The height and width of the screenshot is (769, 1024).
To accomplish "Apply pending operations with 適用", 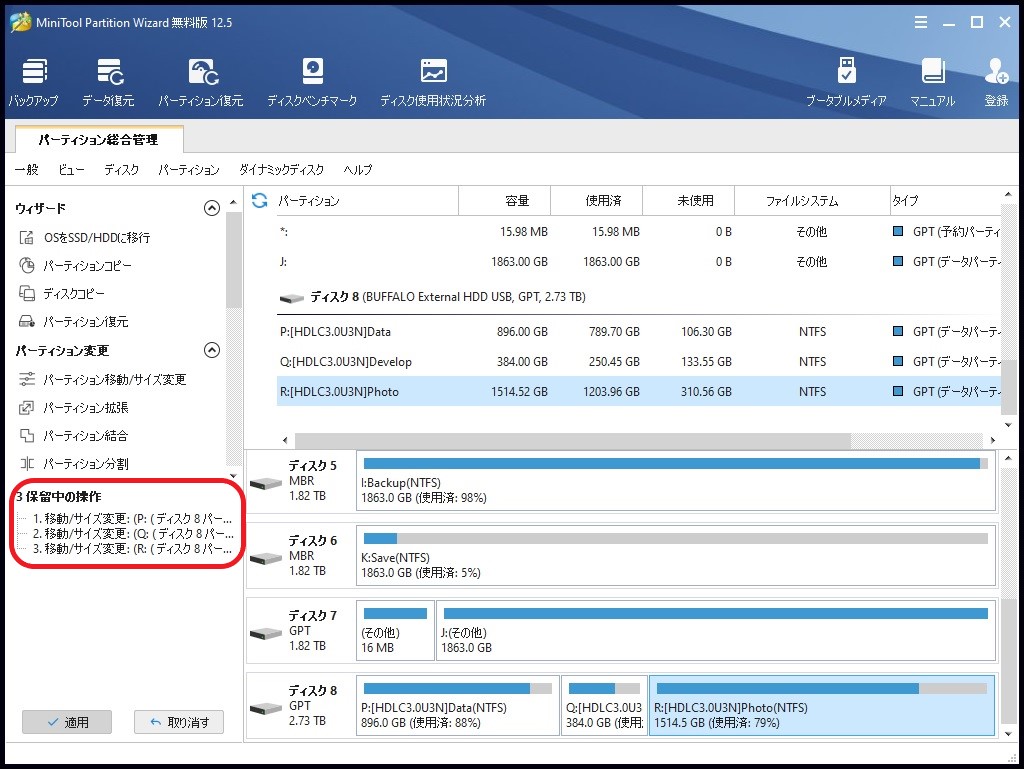I will coord(67,722).
